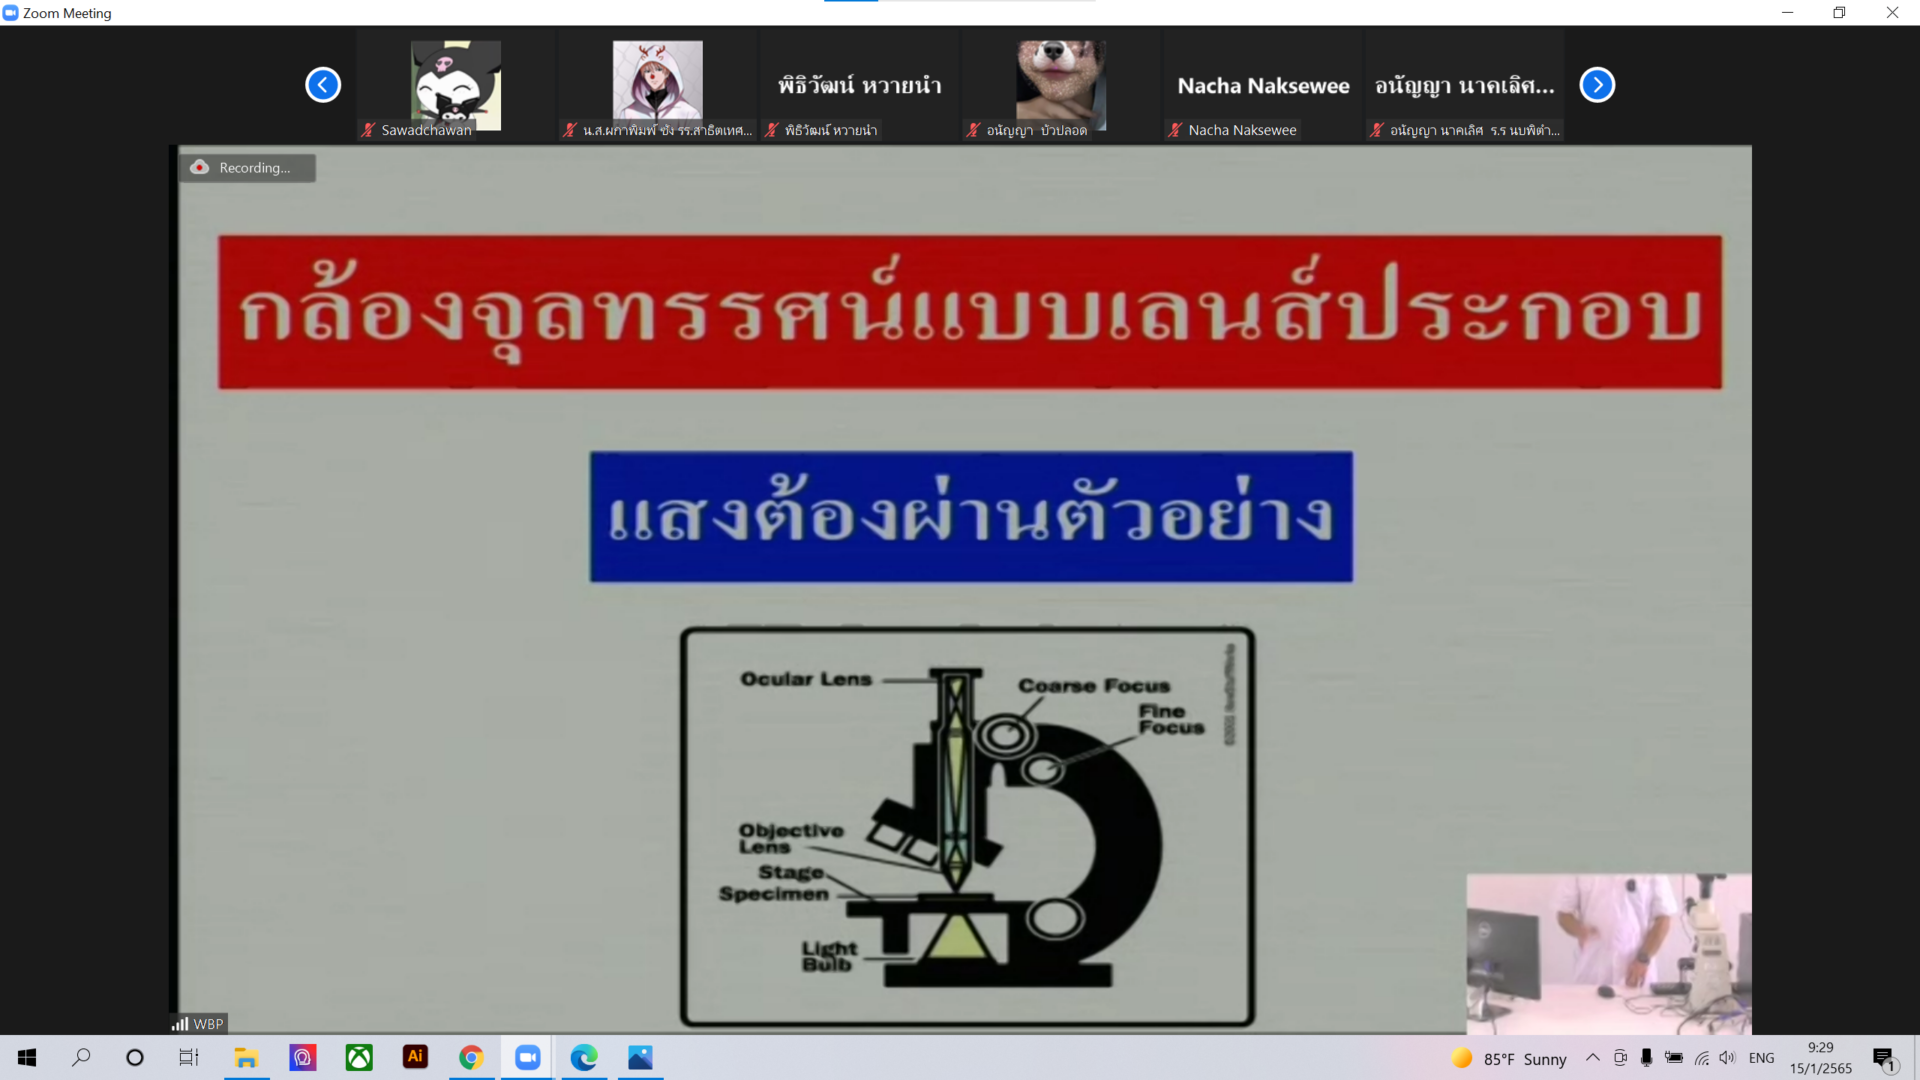Open the Xbox app in taskbar

click(x=359, y=1057)
